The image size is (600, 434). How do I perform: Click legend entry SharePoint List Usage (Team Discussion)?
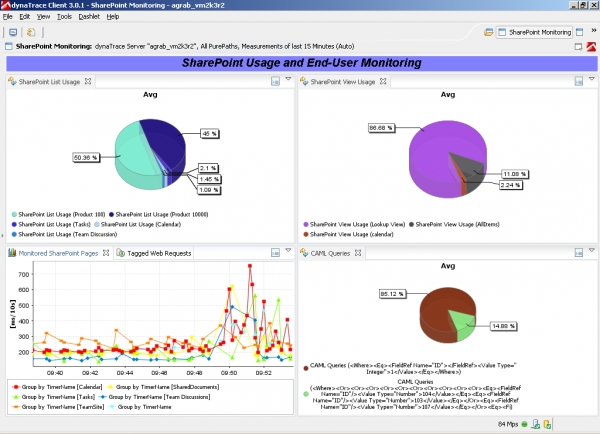click(x=64, y=234)
